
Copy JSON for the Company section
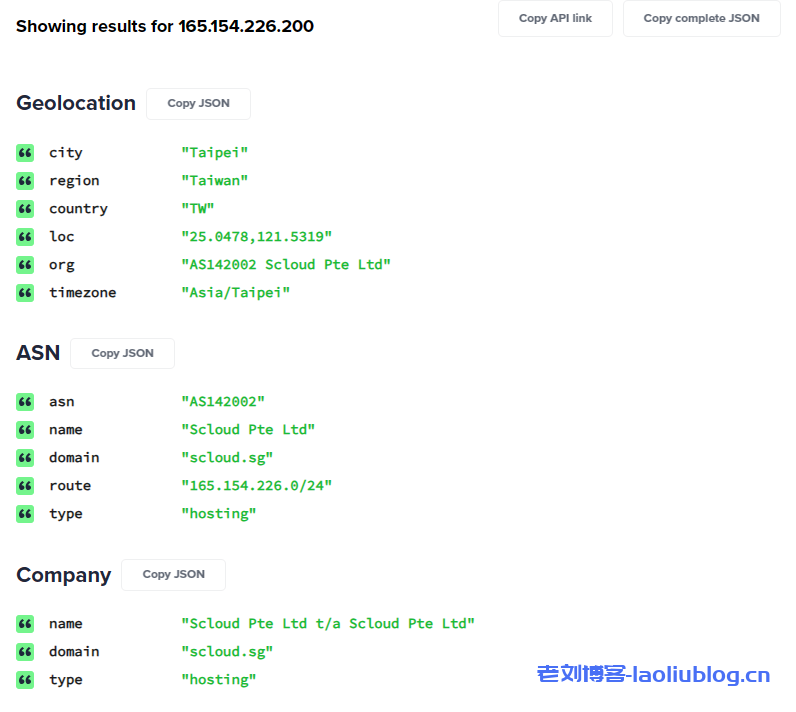[x=173, y=574]
